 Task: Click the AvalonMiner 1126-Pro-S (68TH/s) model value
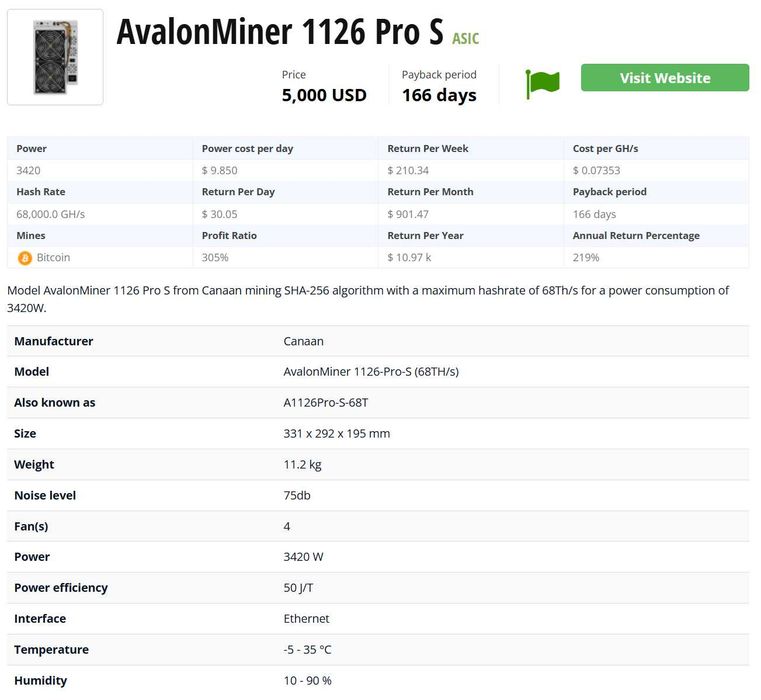(x=371, y=372)
